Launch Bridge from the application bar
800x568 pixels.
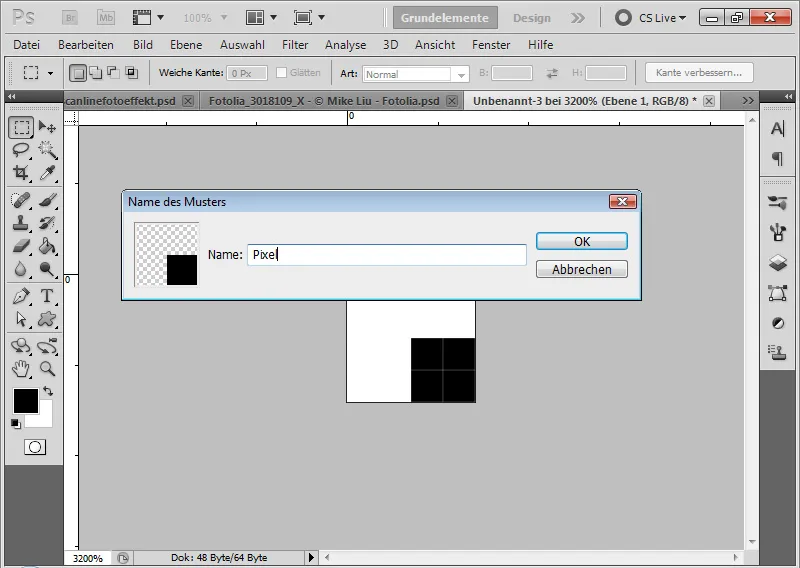click(x=70, y=18)
